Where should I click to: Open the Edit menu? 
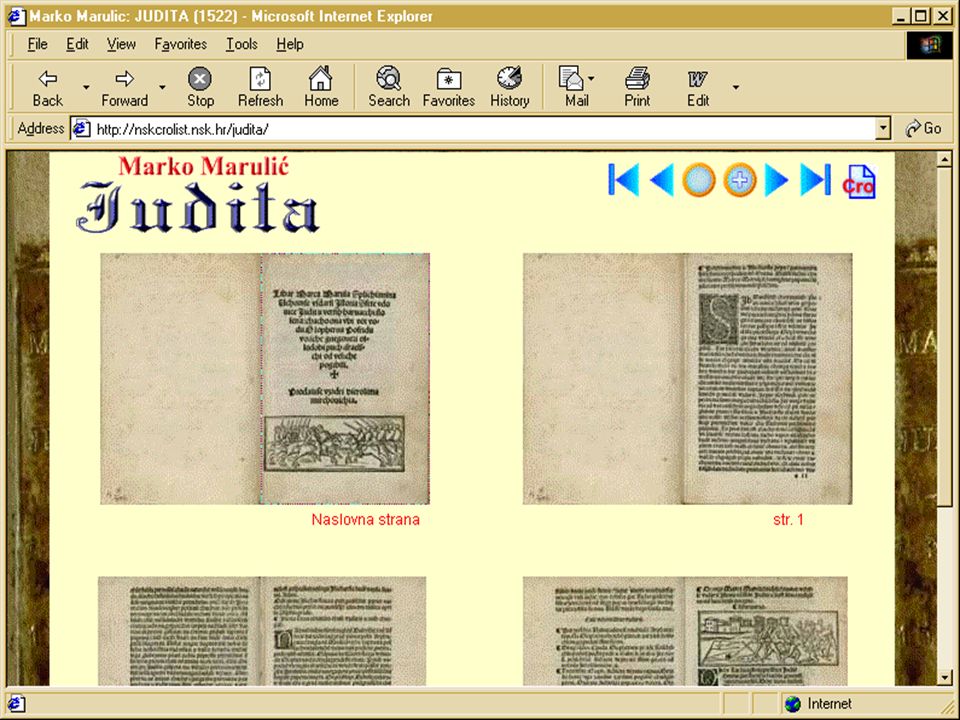[77, 44]
